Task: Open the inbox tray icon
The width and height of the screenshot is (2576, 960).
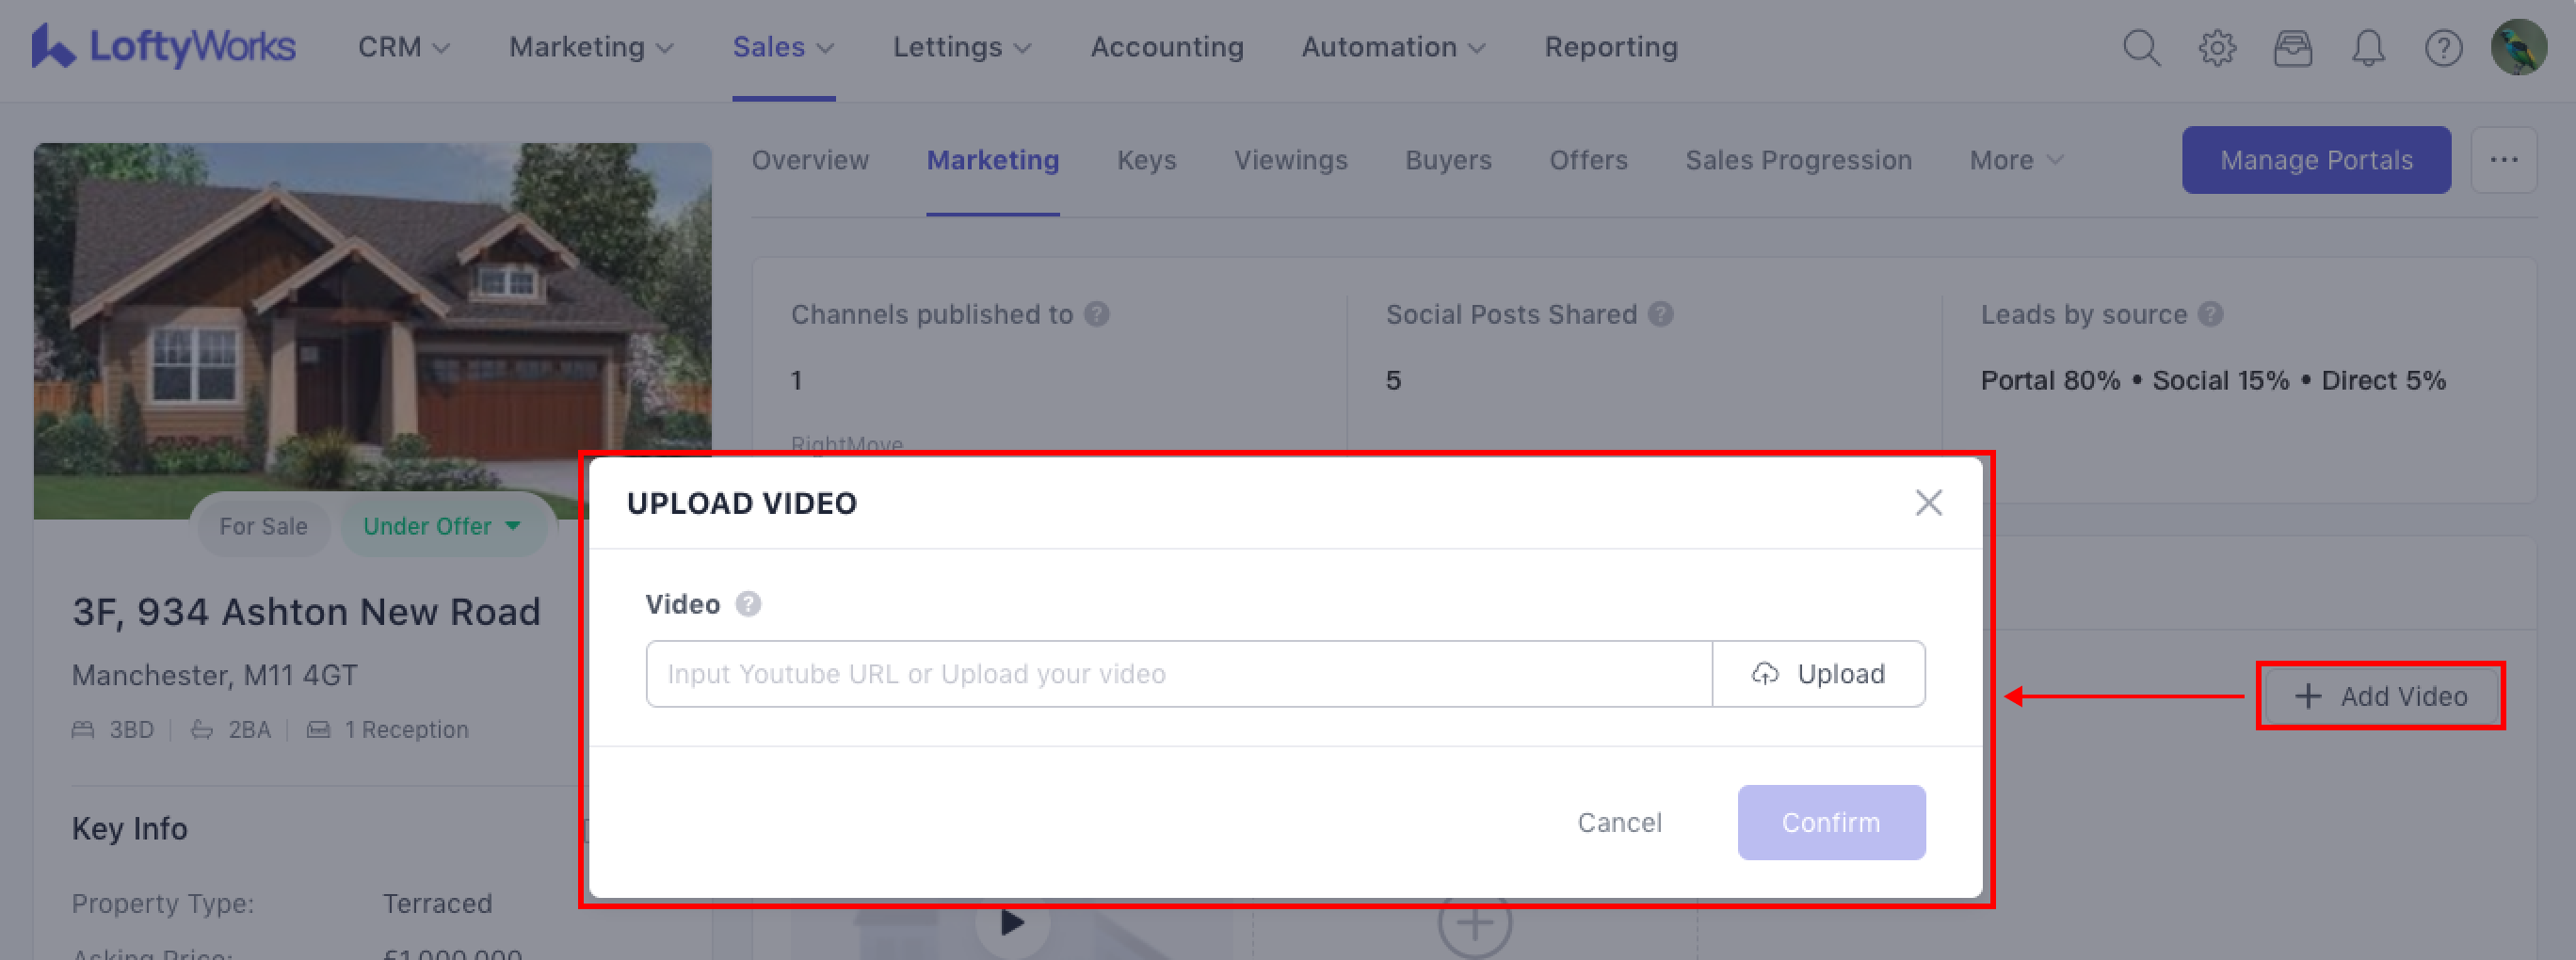Action: pos(2292,47)
